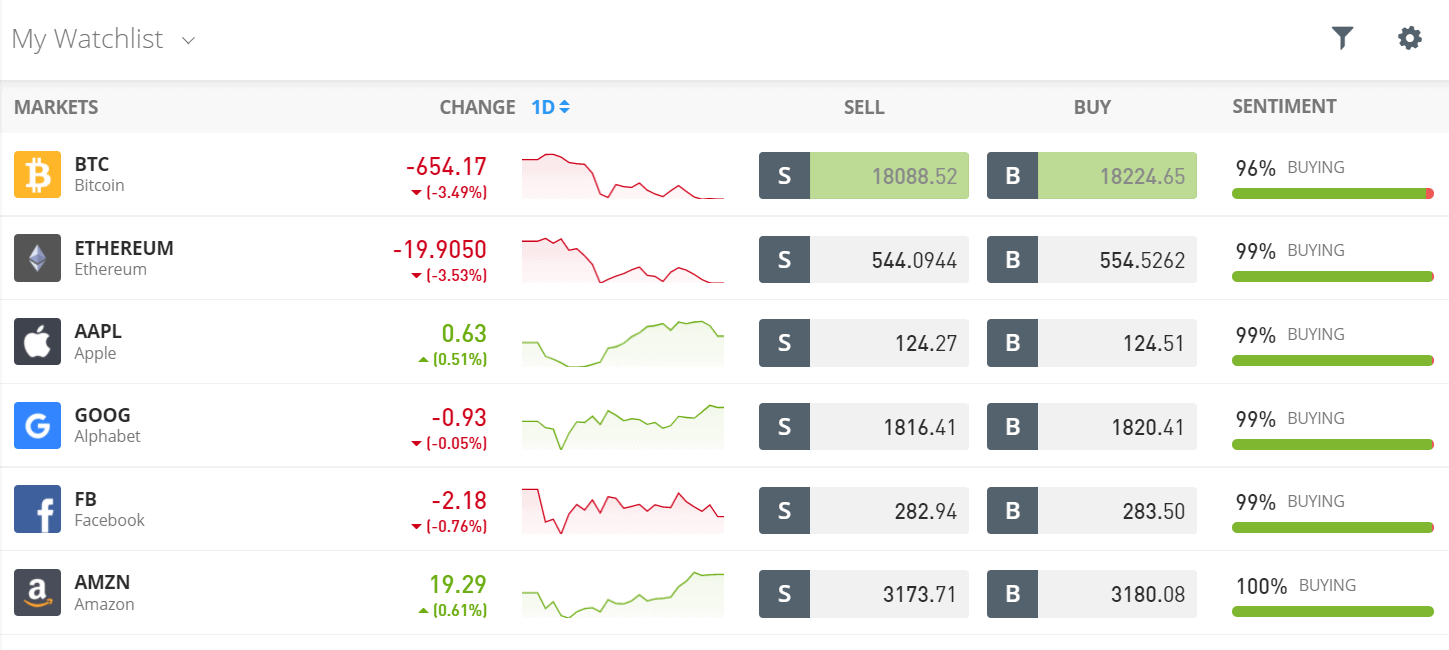Open the Alphabet Google logo icon
1449x650 pixels.
[37, 425]
